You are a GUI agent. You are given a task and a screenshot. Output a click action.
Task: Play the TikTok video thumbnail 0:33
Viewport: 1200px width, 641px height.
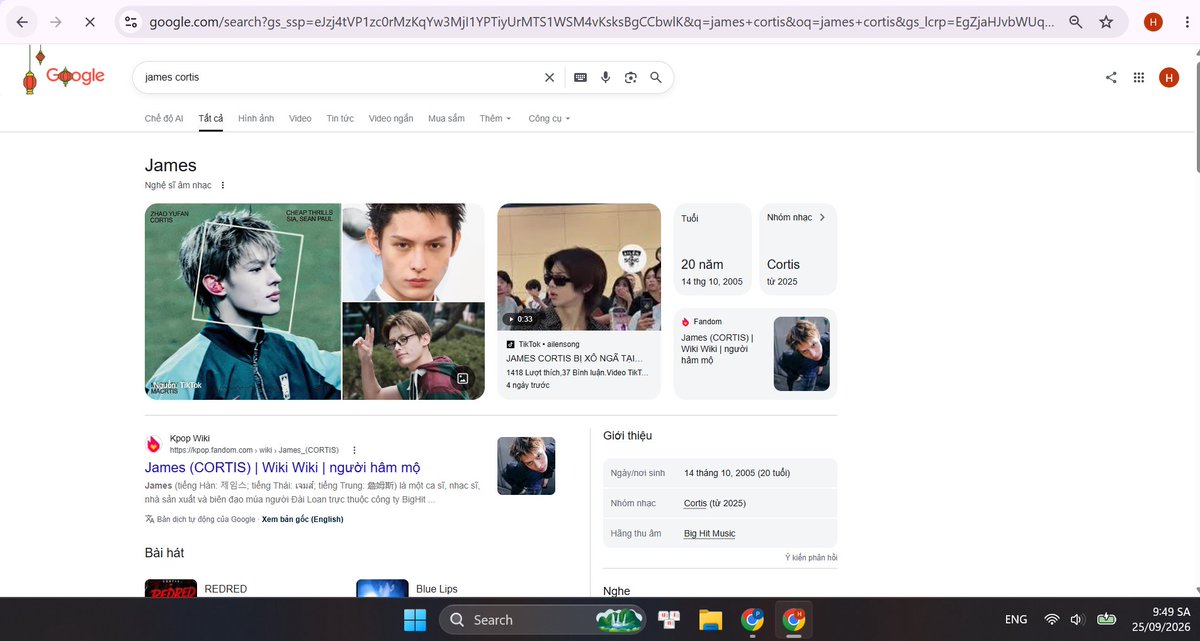(x=579, y=267)
